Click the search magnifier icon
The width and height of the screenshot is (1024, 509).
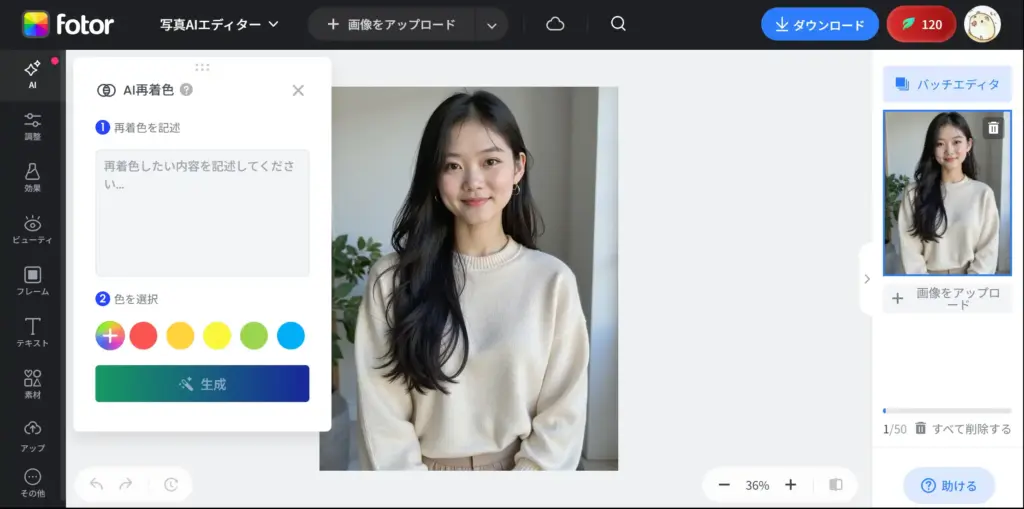618,24
